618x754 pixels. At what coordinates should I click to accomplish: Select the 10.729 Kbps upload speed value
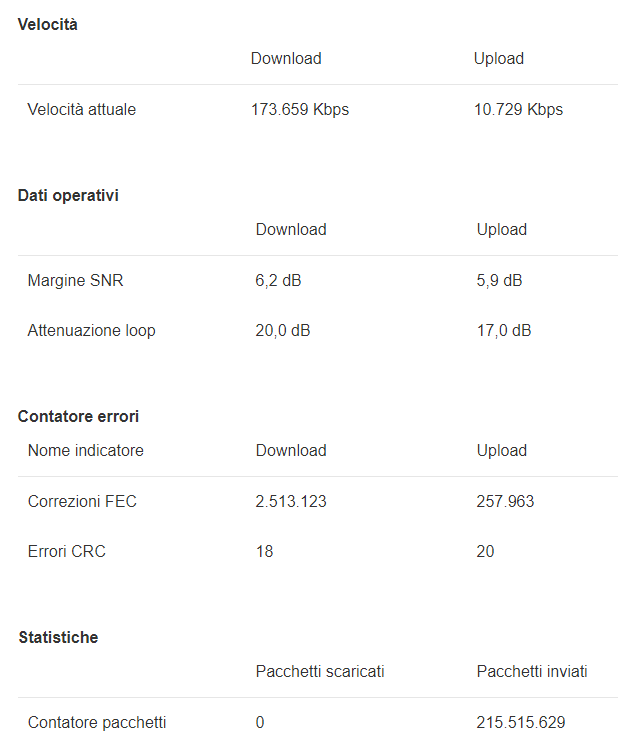tap(518, 110)
